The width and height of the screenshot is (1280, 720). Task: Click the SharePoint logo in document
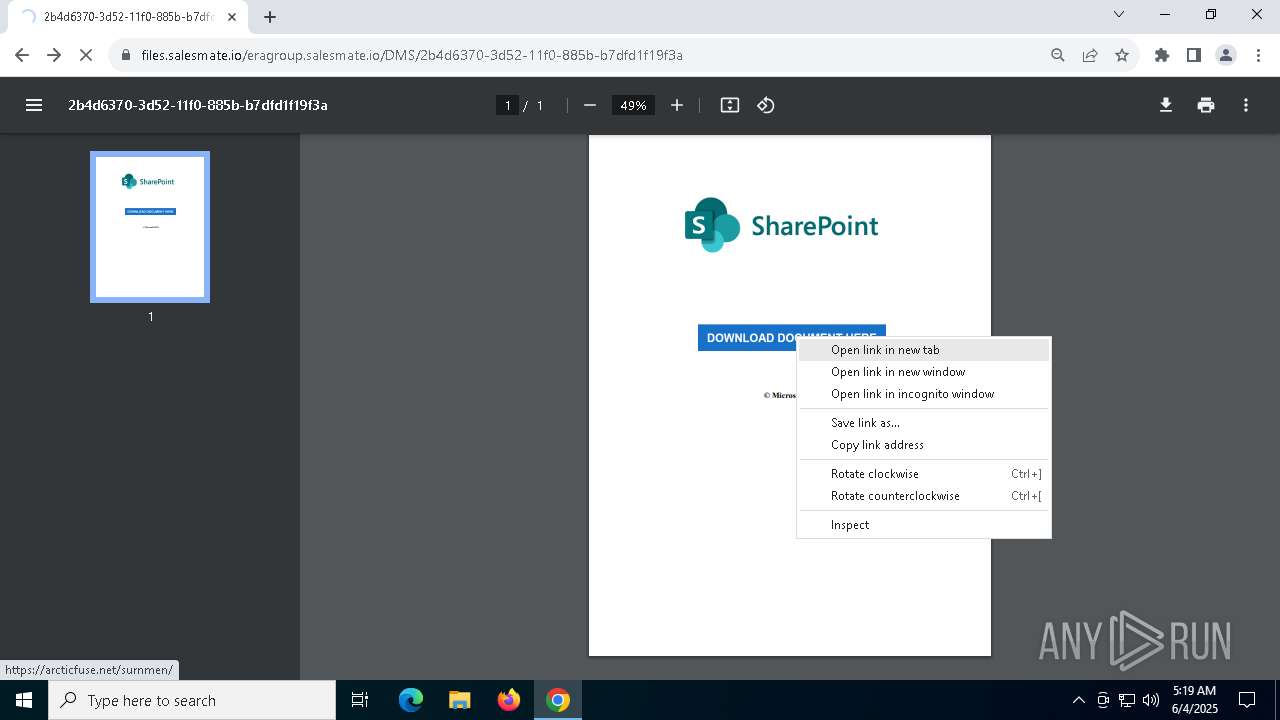(x=781, y=225)
